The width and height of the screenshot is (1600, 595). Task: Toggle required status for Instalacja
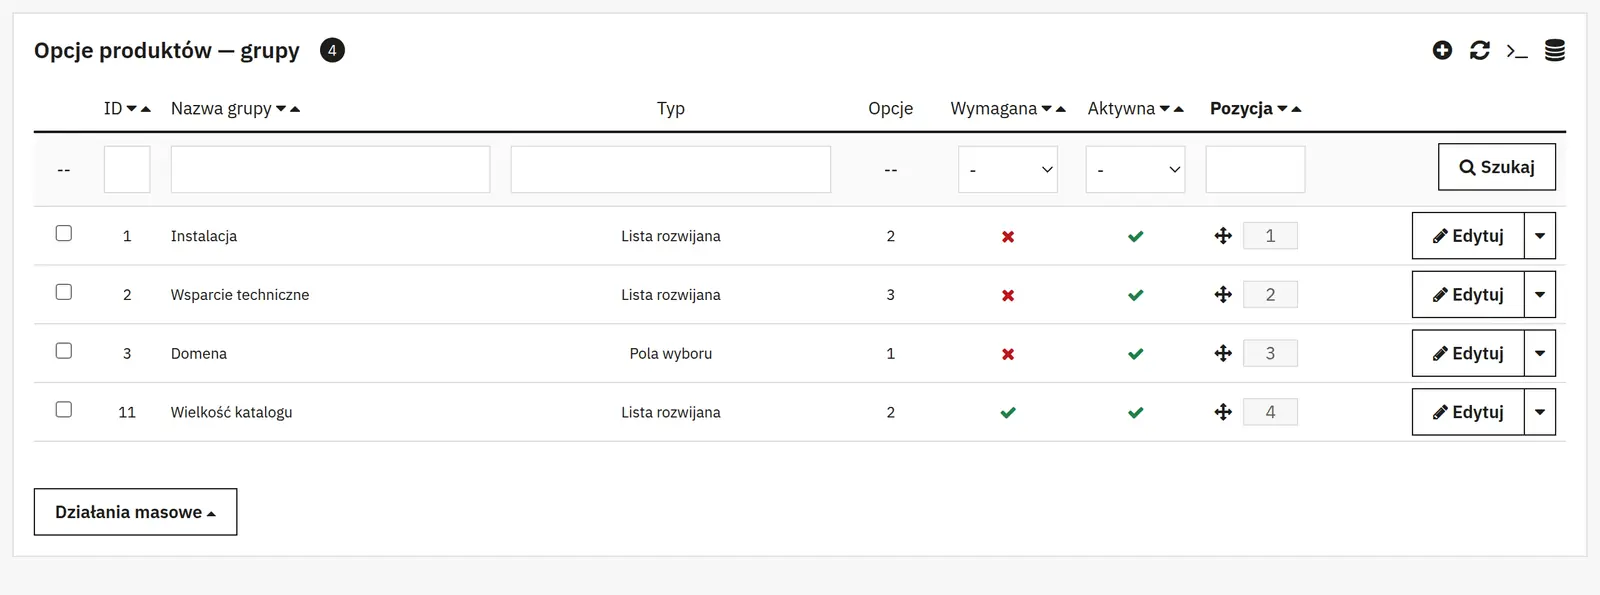pyautogui.click(x=1008, y=237)
